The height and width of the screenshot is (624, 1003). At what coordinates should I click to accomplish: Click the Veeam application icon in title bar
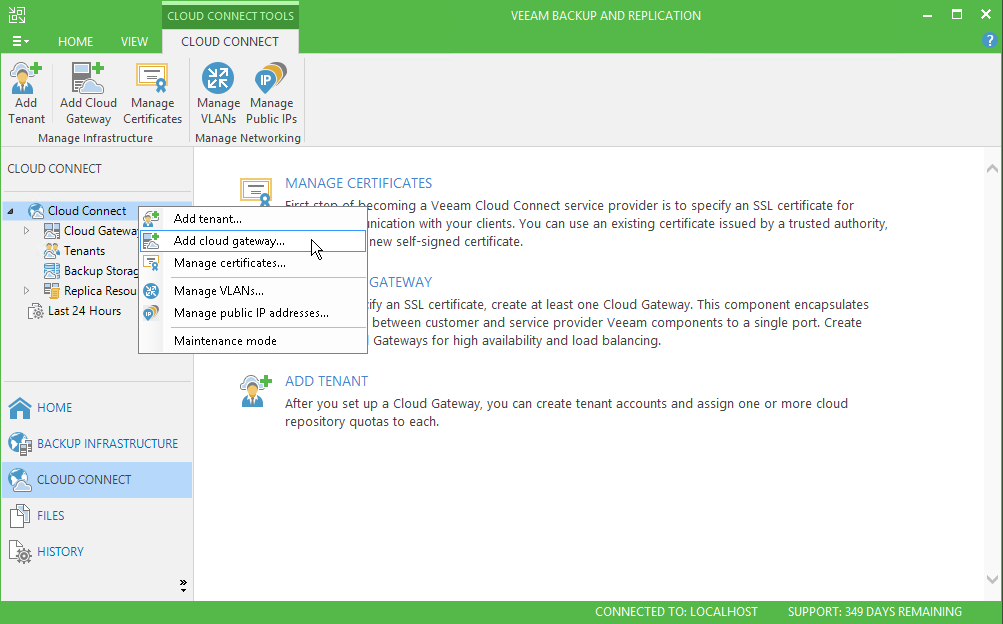(x=17, y=15)
